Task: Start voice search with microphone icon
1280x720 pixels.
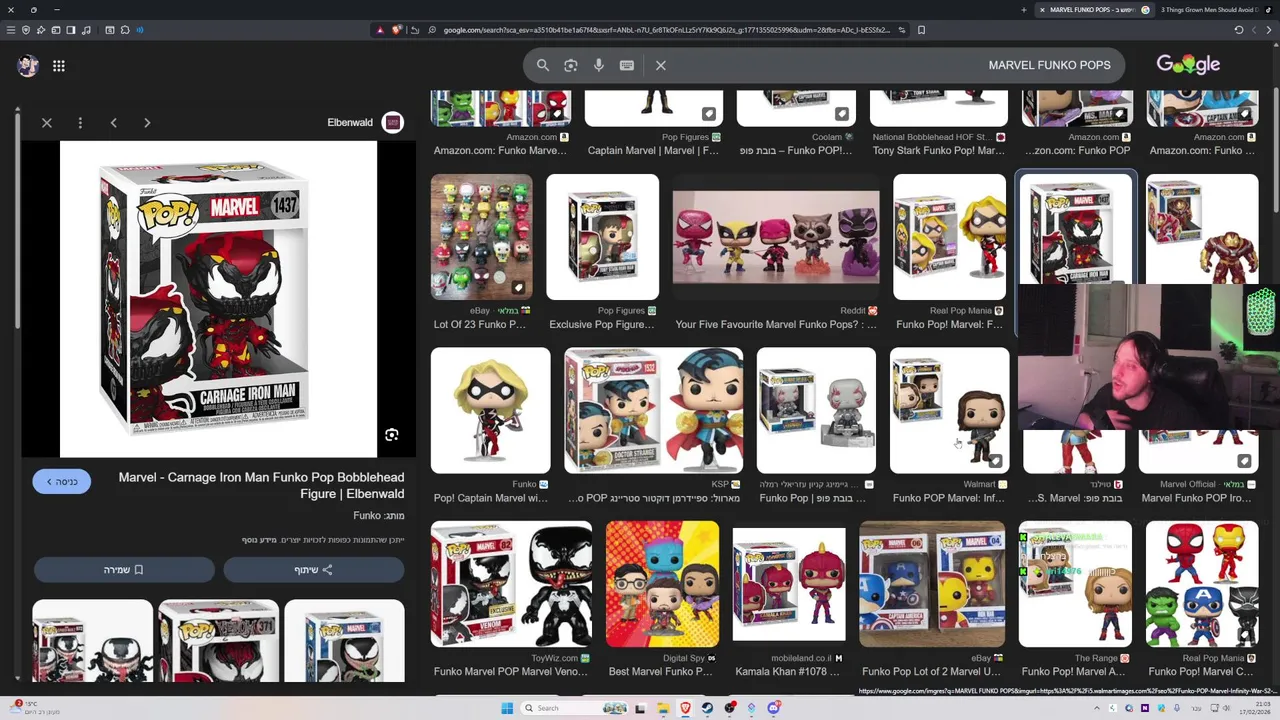Action: point(599,65)
